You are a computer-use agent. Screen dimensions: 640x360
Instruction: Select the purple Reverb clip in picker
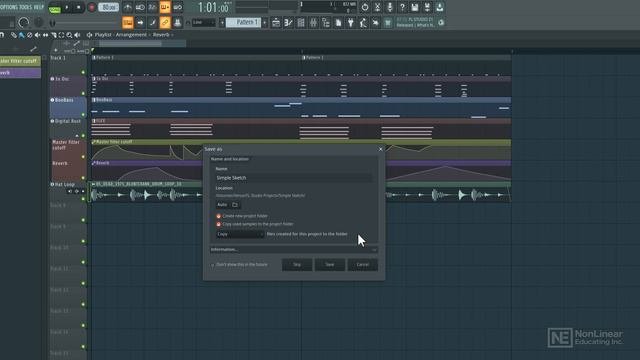20,73
